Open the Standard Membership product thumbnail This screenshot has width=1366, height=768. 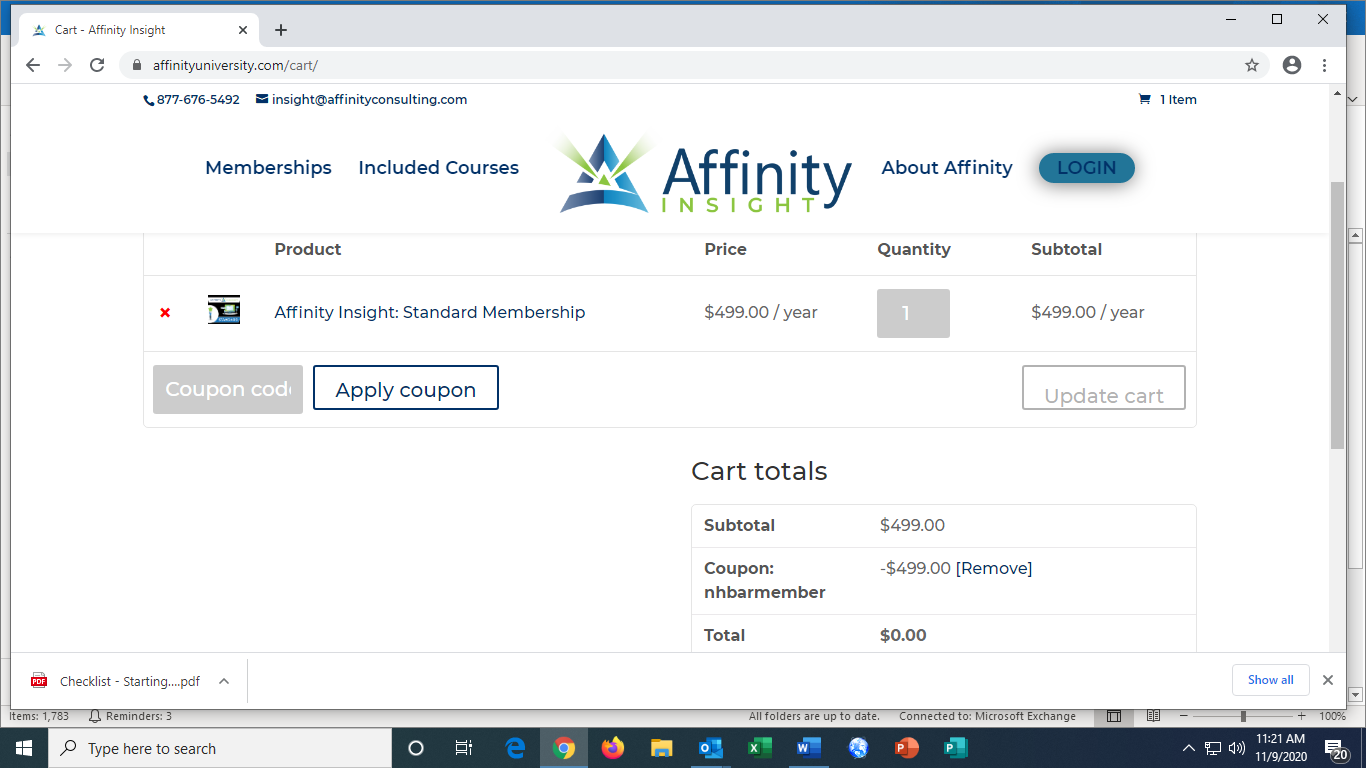(224, 310)
